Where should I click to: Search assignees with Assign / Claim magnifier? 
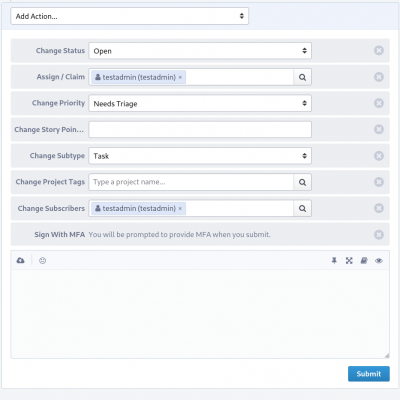[302, 77]
